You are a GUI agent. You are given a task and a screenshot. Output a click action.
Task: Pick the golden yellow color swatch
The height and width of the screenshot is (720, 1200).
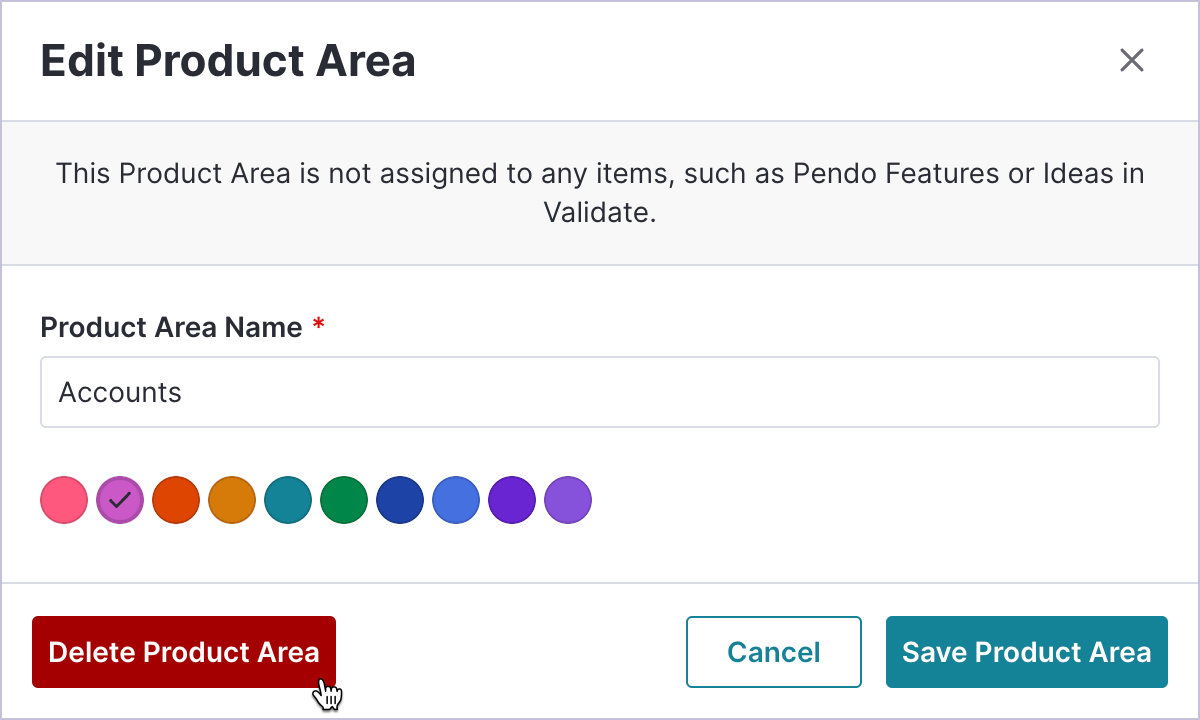click(232, 499)
